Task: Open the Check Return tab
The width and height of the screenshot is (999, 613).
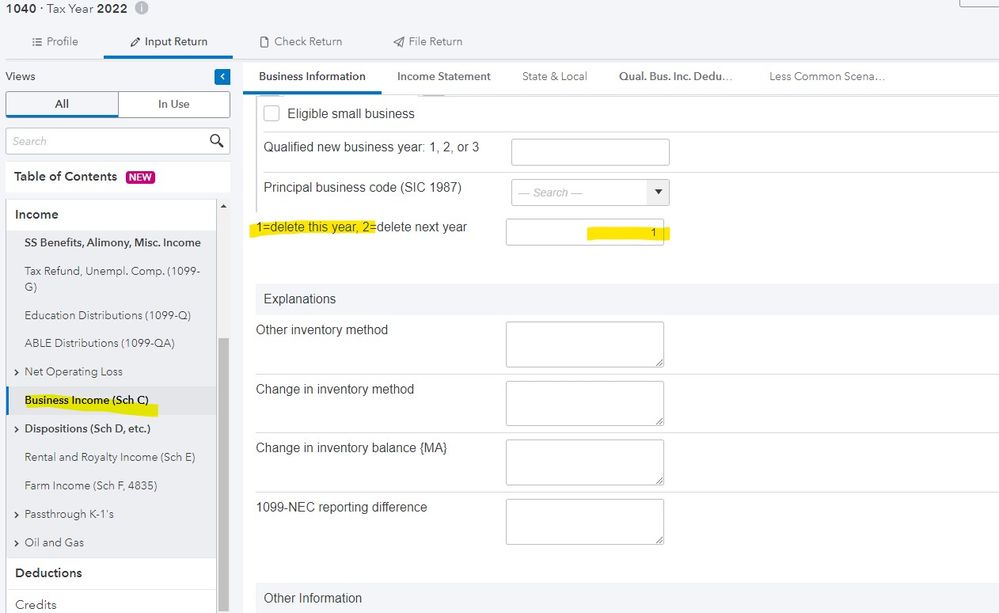Action: coord(300,42)
